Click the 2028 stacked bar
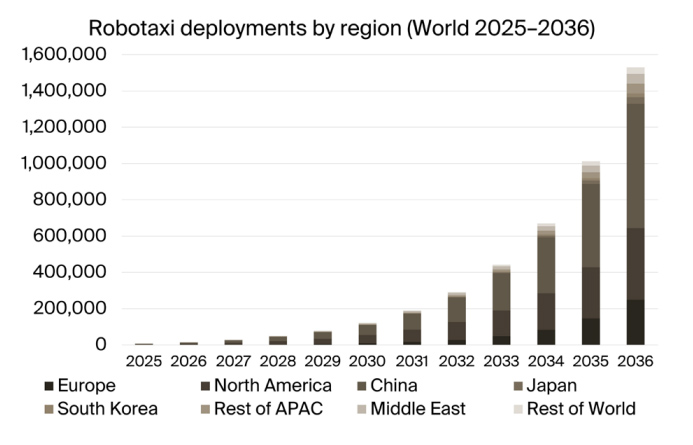The image size is (693, 445). click(278, 340)
